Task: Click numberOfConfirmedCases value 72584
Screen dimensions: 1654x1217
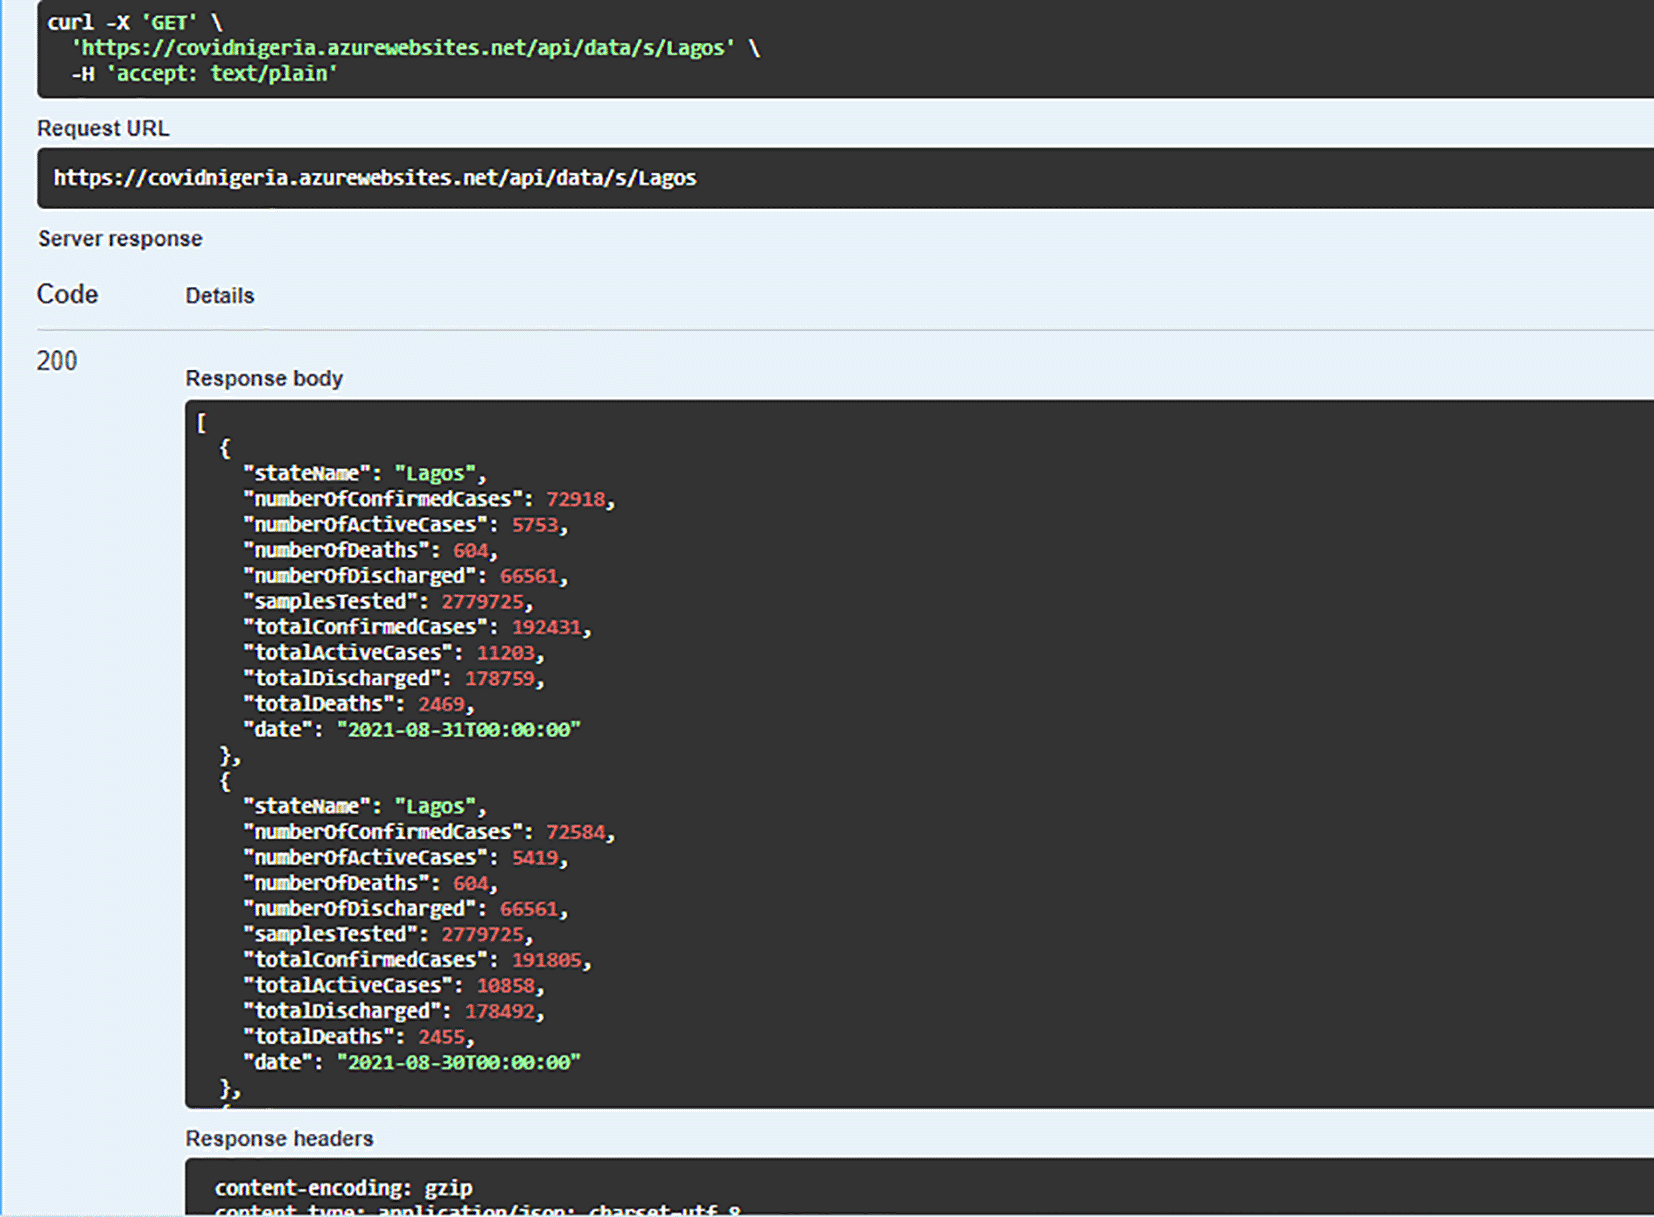Action: coord(575,832)
